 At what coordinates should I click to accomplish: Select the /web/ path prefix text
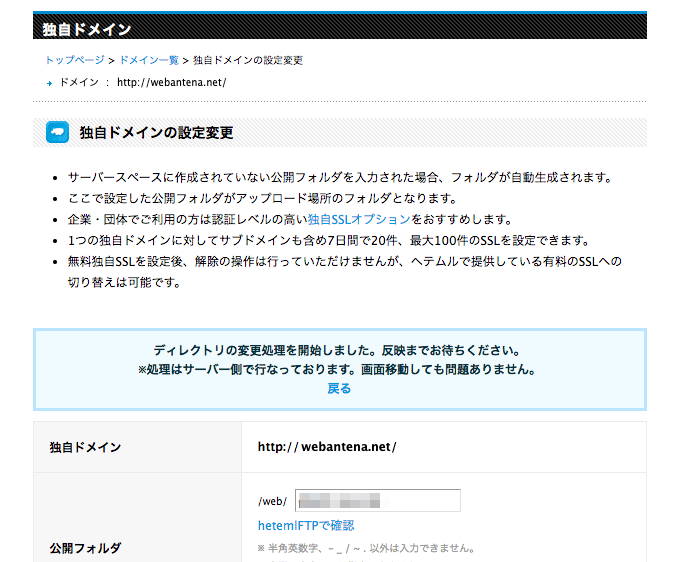click(272, 501)
